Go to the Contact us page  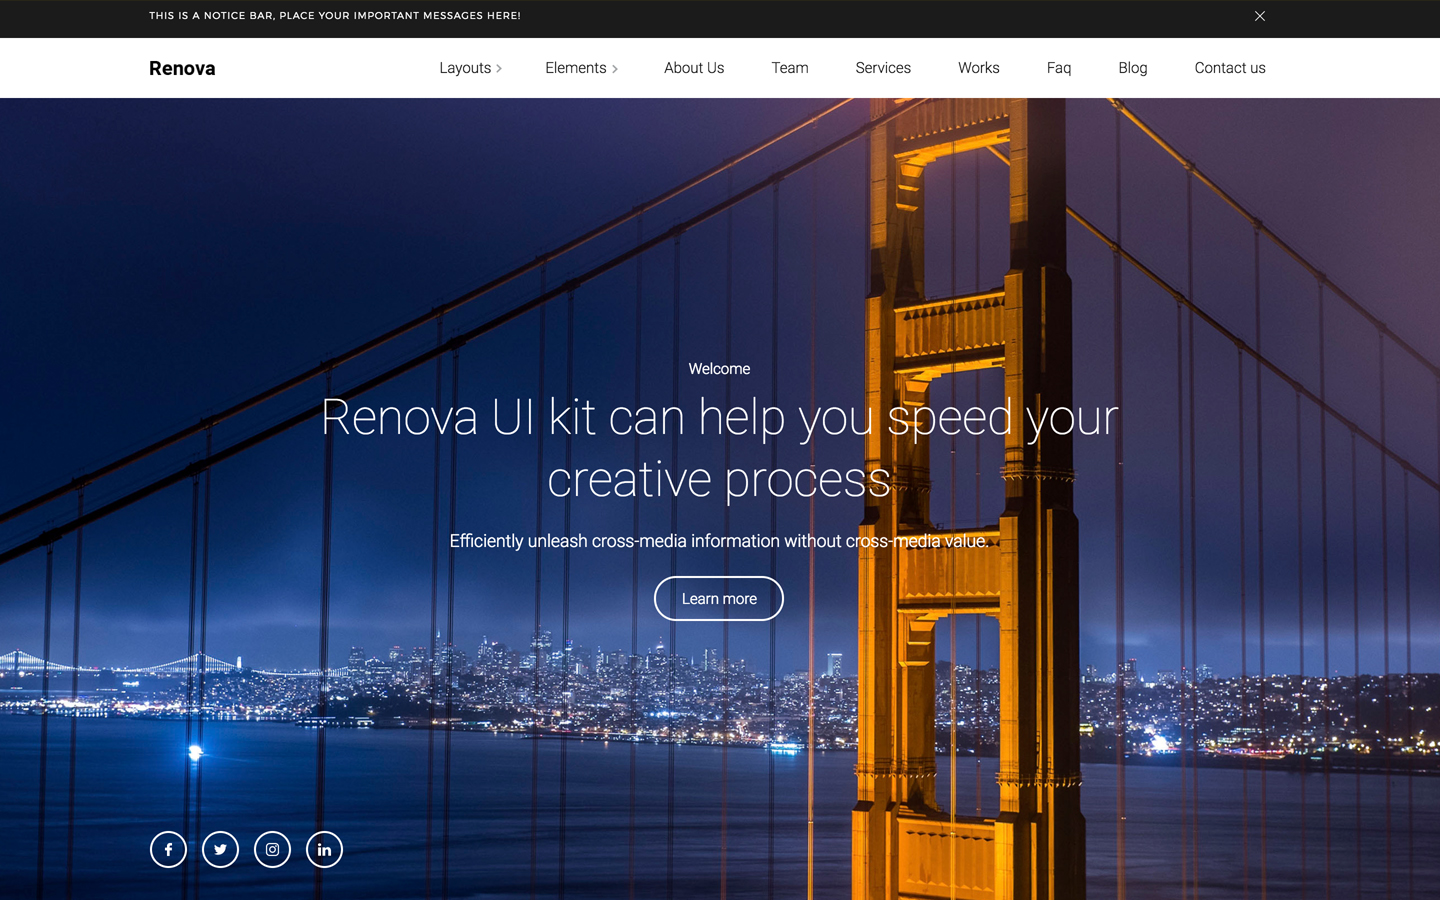click(1230, 67)
